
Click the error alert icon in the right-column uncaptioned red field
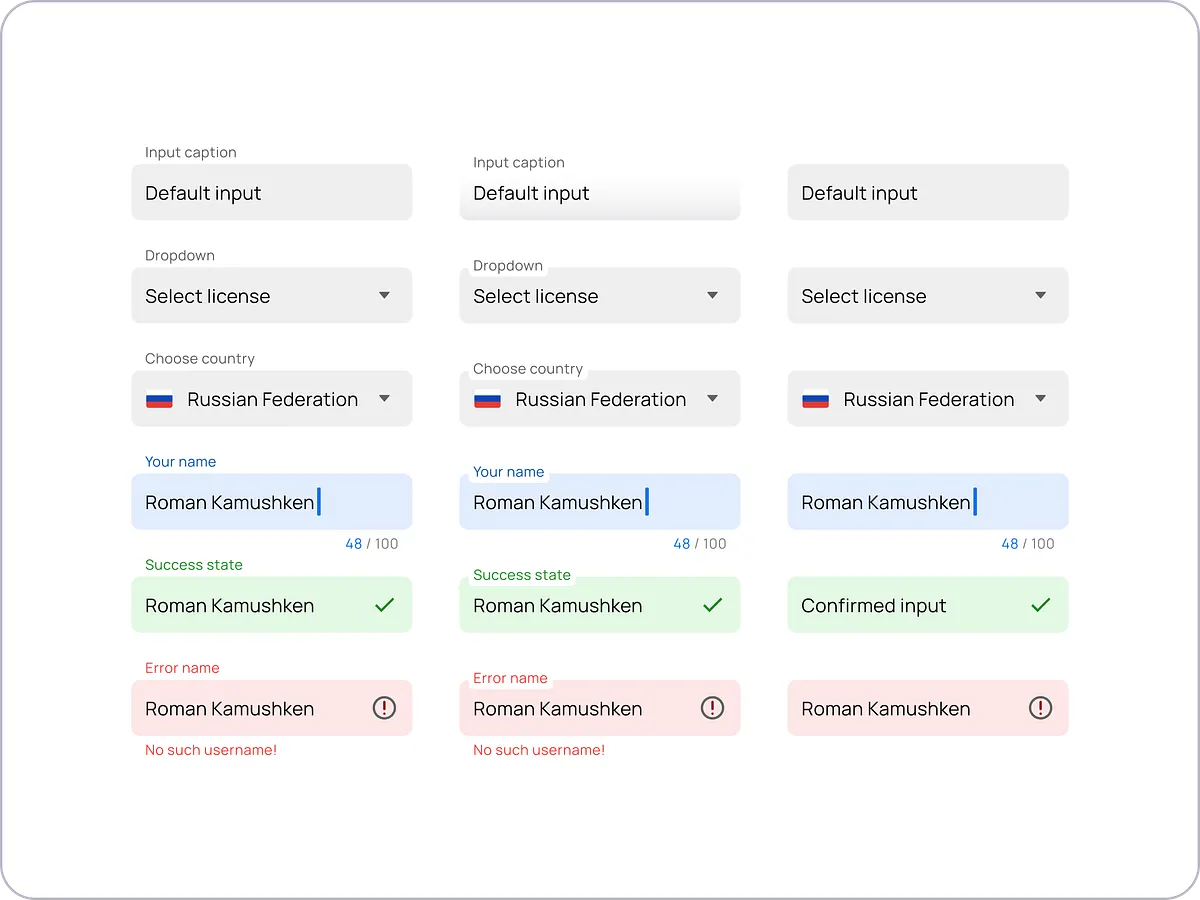[1040, 708]
